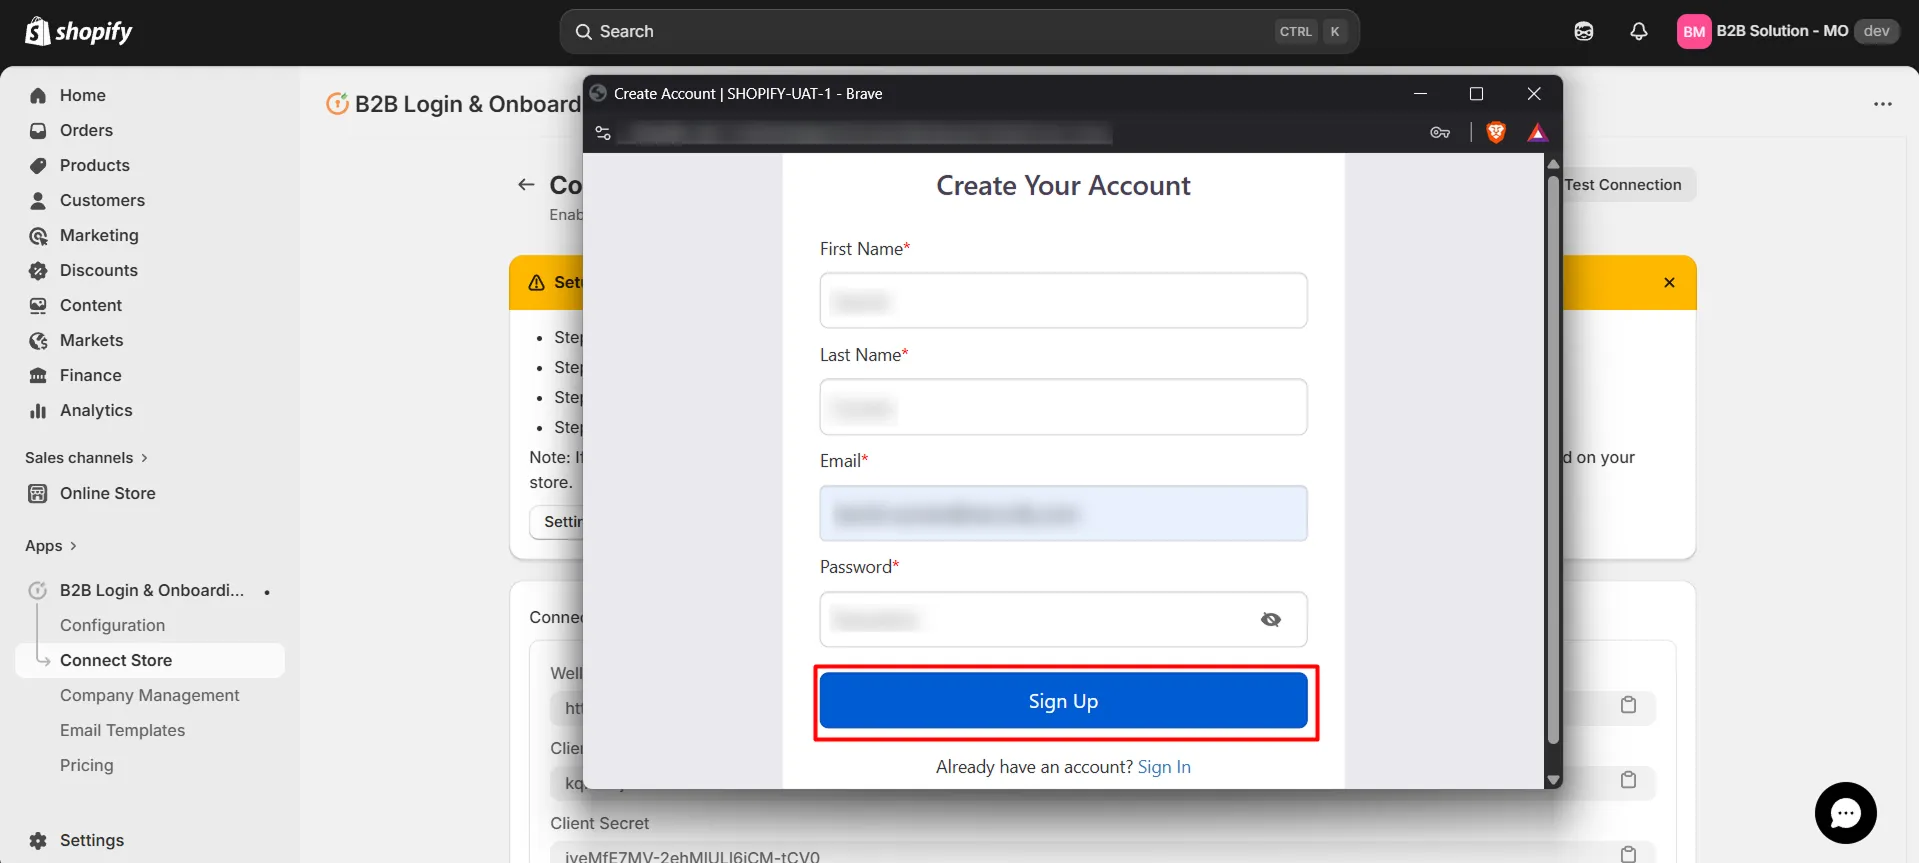The height and width of the screenshot is (863, 1919).
Task: Expand the Apps section
Action: pos(50,546)
